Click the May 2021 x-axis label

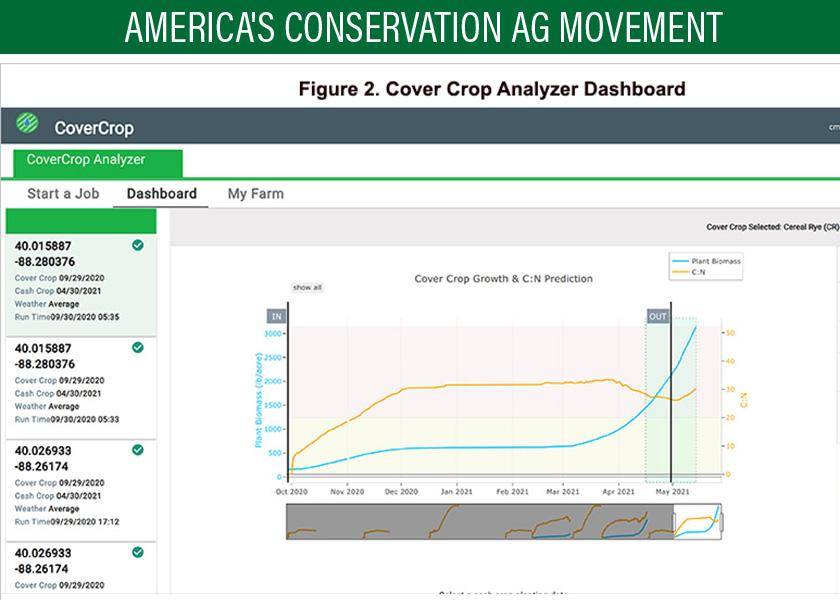[673, 491]
